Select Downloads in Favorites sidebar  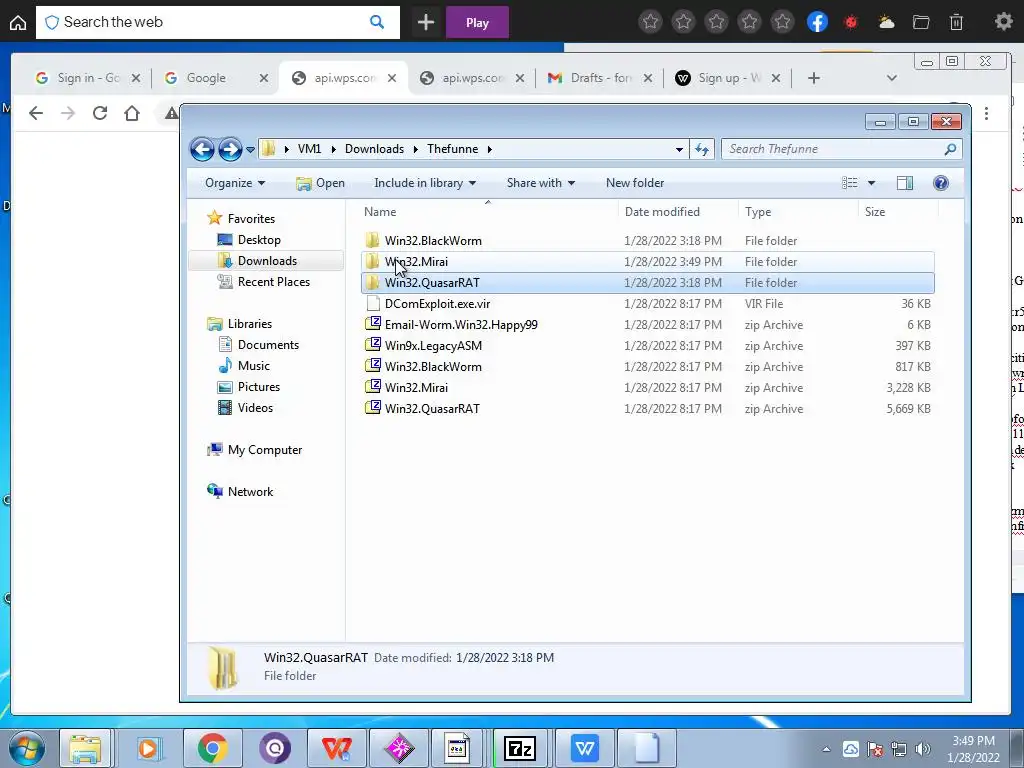266,261
